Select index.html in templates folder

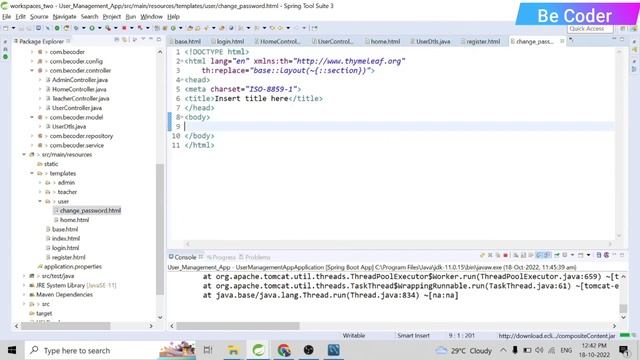coord(66,238)
